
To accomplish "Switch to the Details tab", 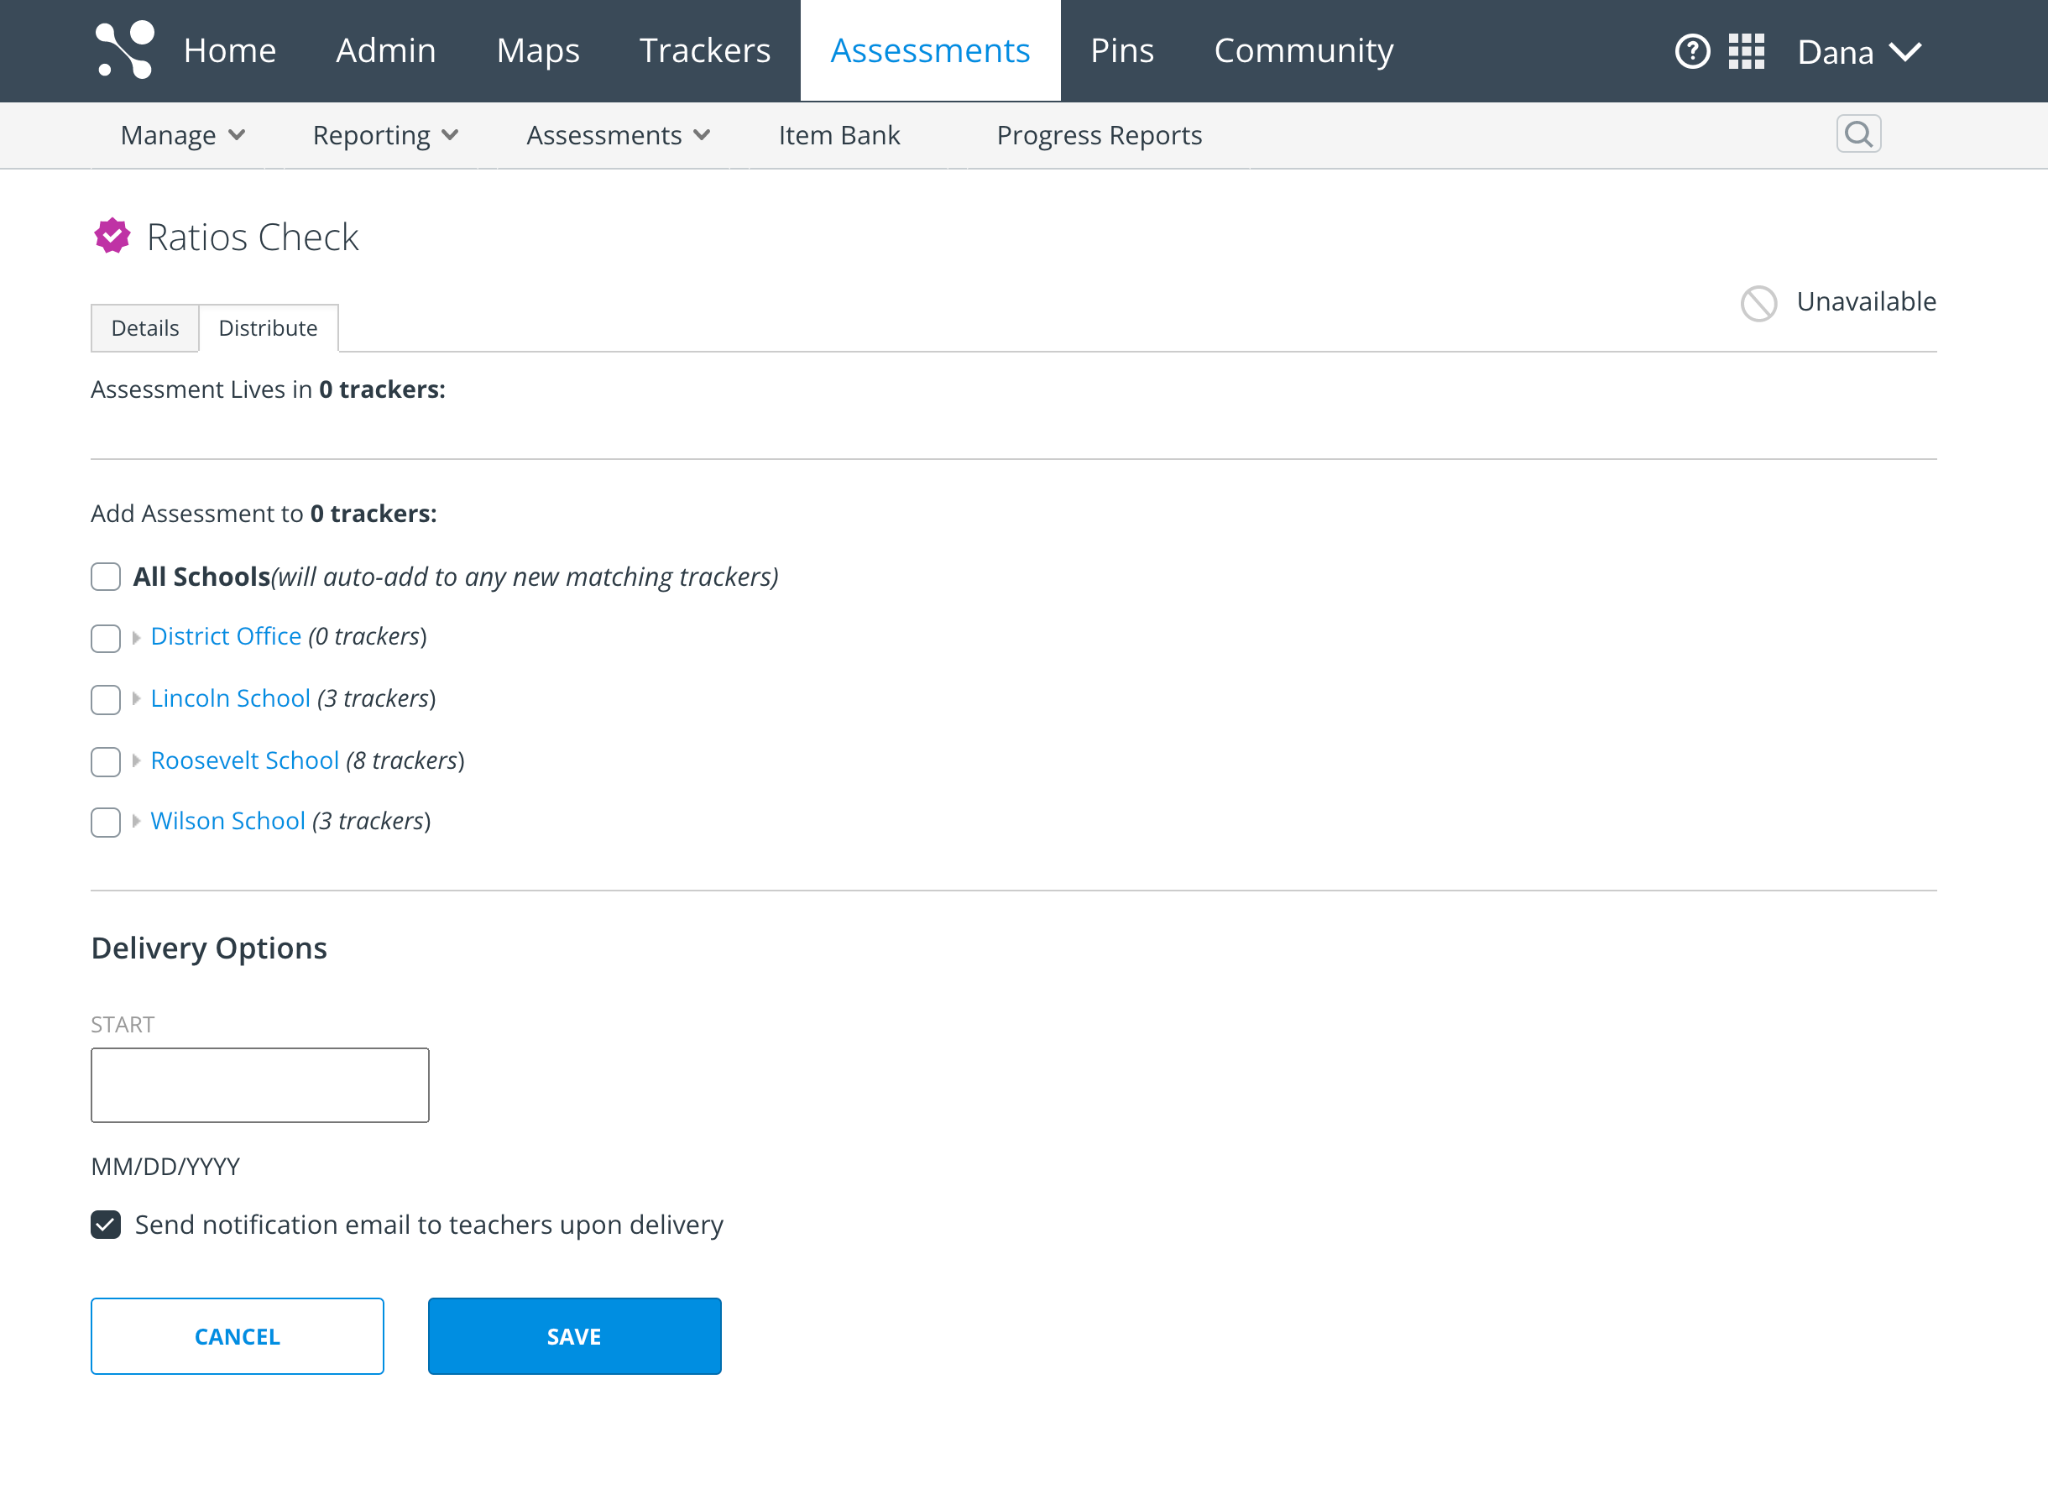I will coord(145,328).
